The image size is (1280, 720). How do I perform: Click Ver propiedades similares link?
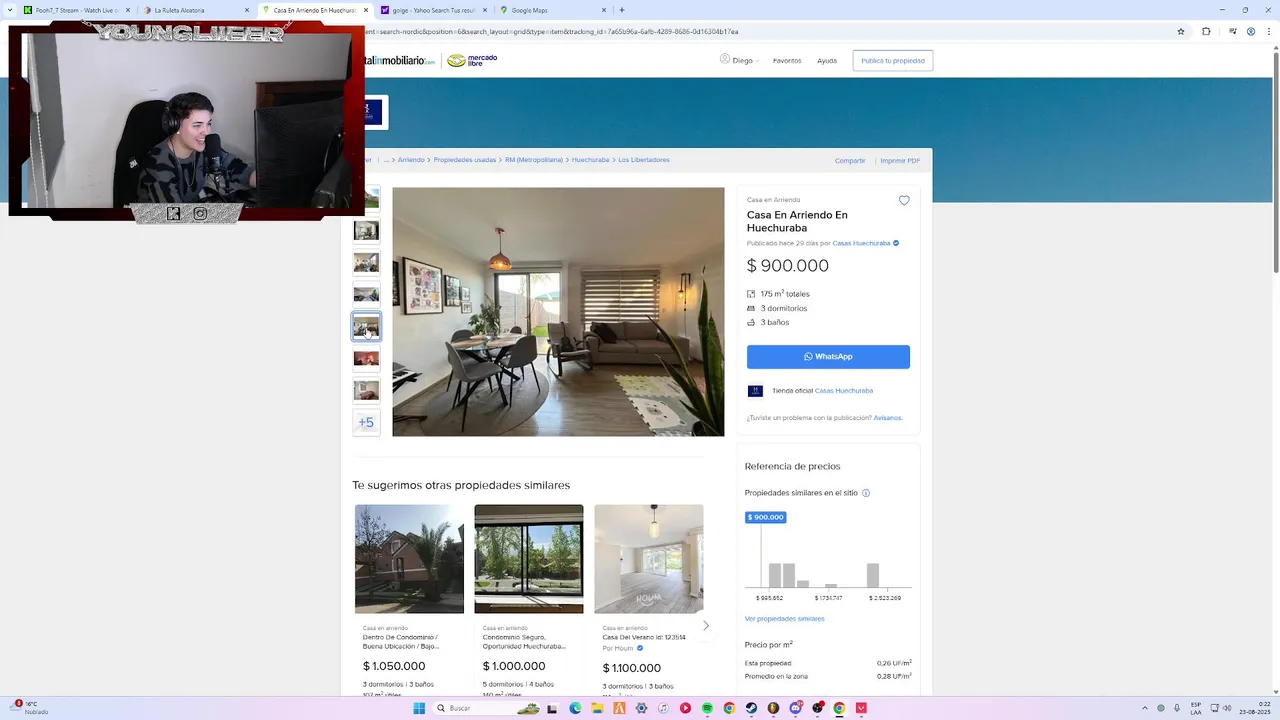click(785, 619)
